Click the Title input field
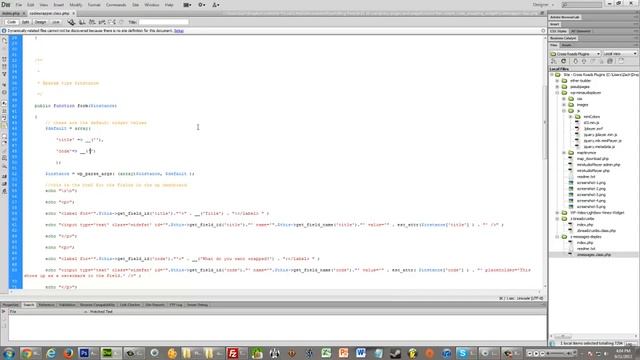Viewport: 640px width, 360px height. tap(163, 22)
